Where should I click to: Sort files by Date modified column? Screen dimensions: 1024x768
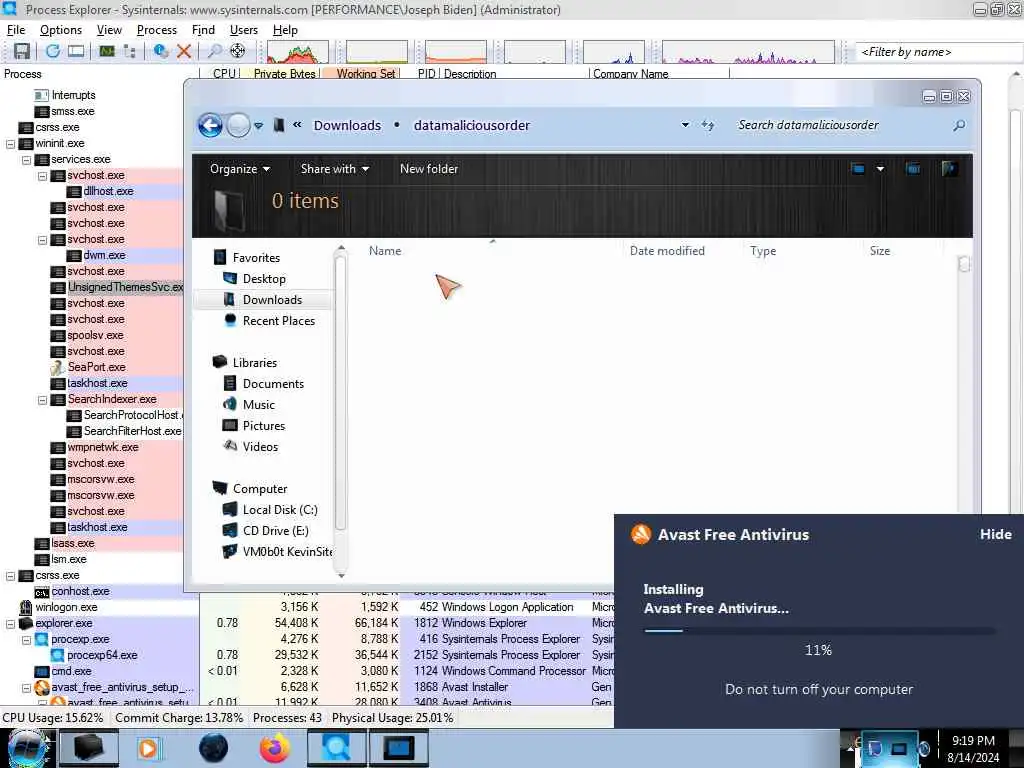(667, 251)
